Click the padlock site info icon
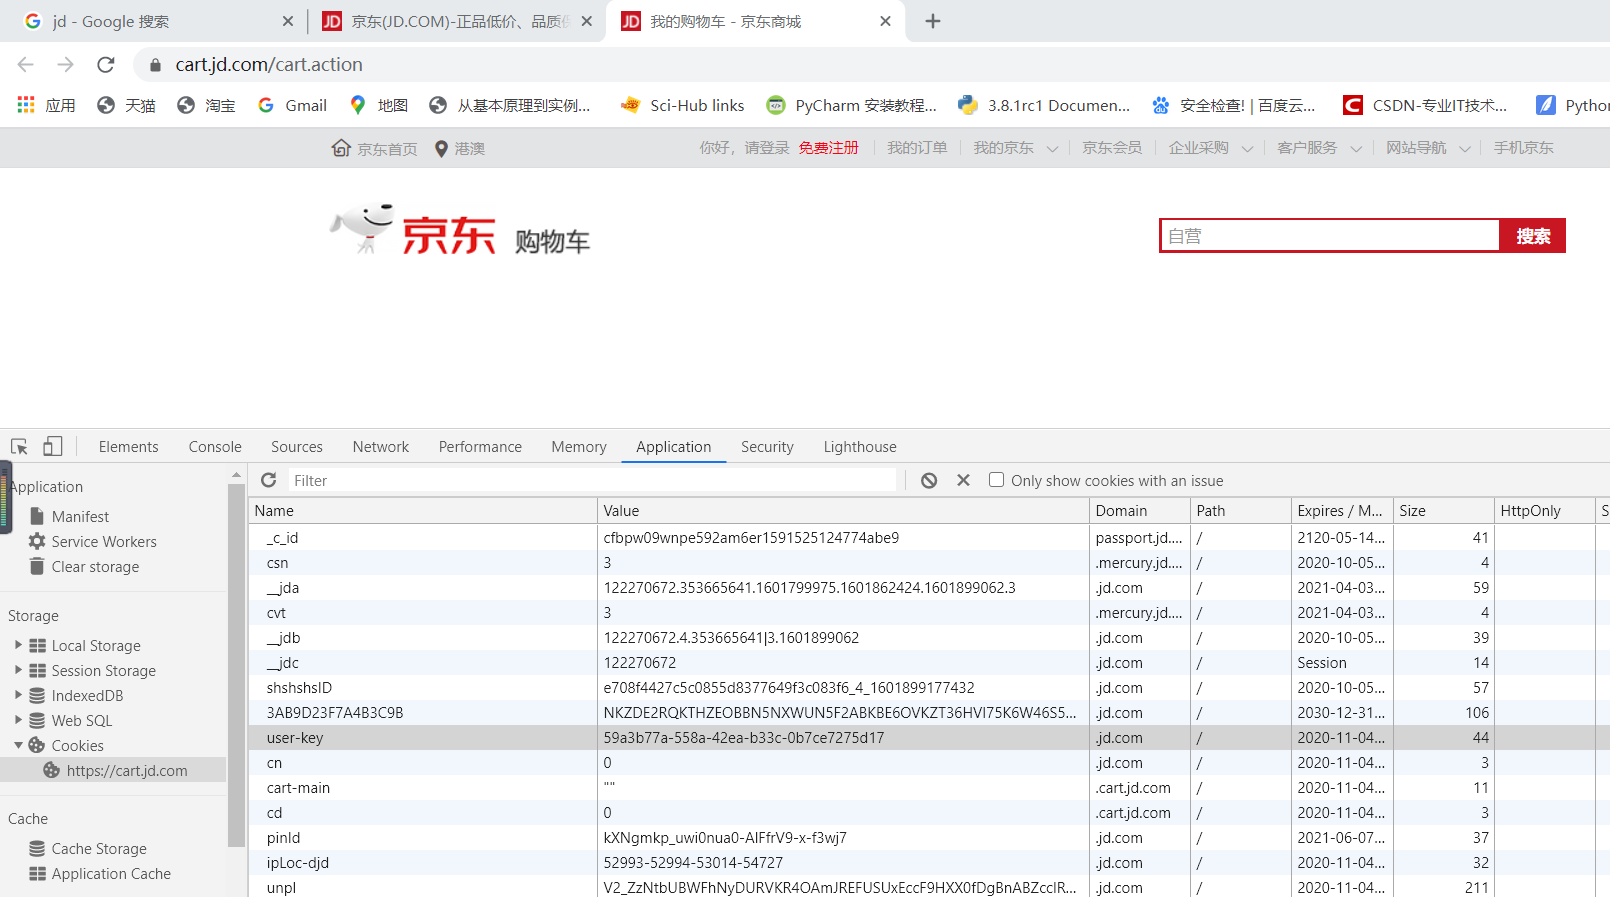 point(155,65)
